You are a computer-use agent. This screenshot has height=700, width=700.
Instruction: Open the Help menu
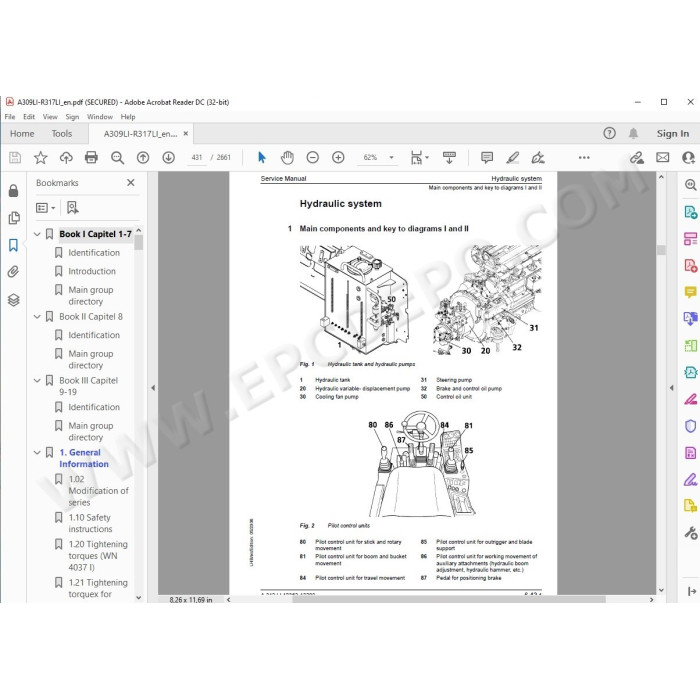(128, 117)
